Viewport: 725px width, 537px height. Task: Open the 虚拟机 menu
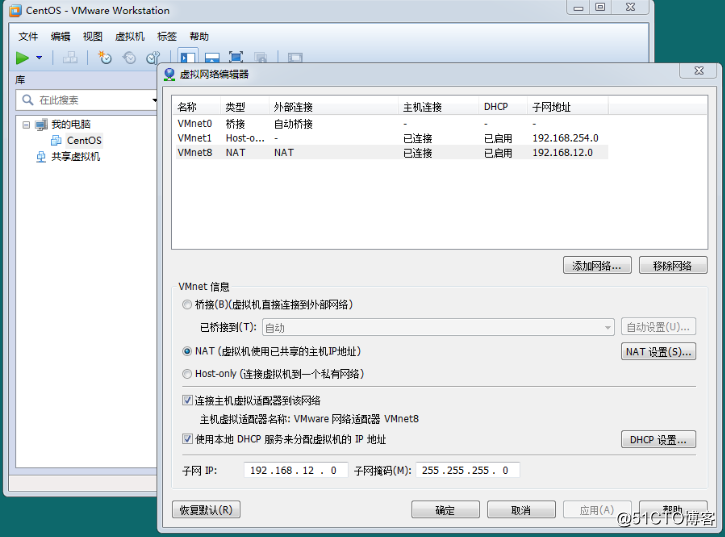point(129,37)
